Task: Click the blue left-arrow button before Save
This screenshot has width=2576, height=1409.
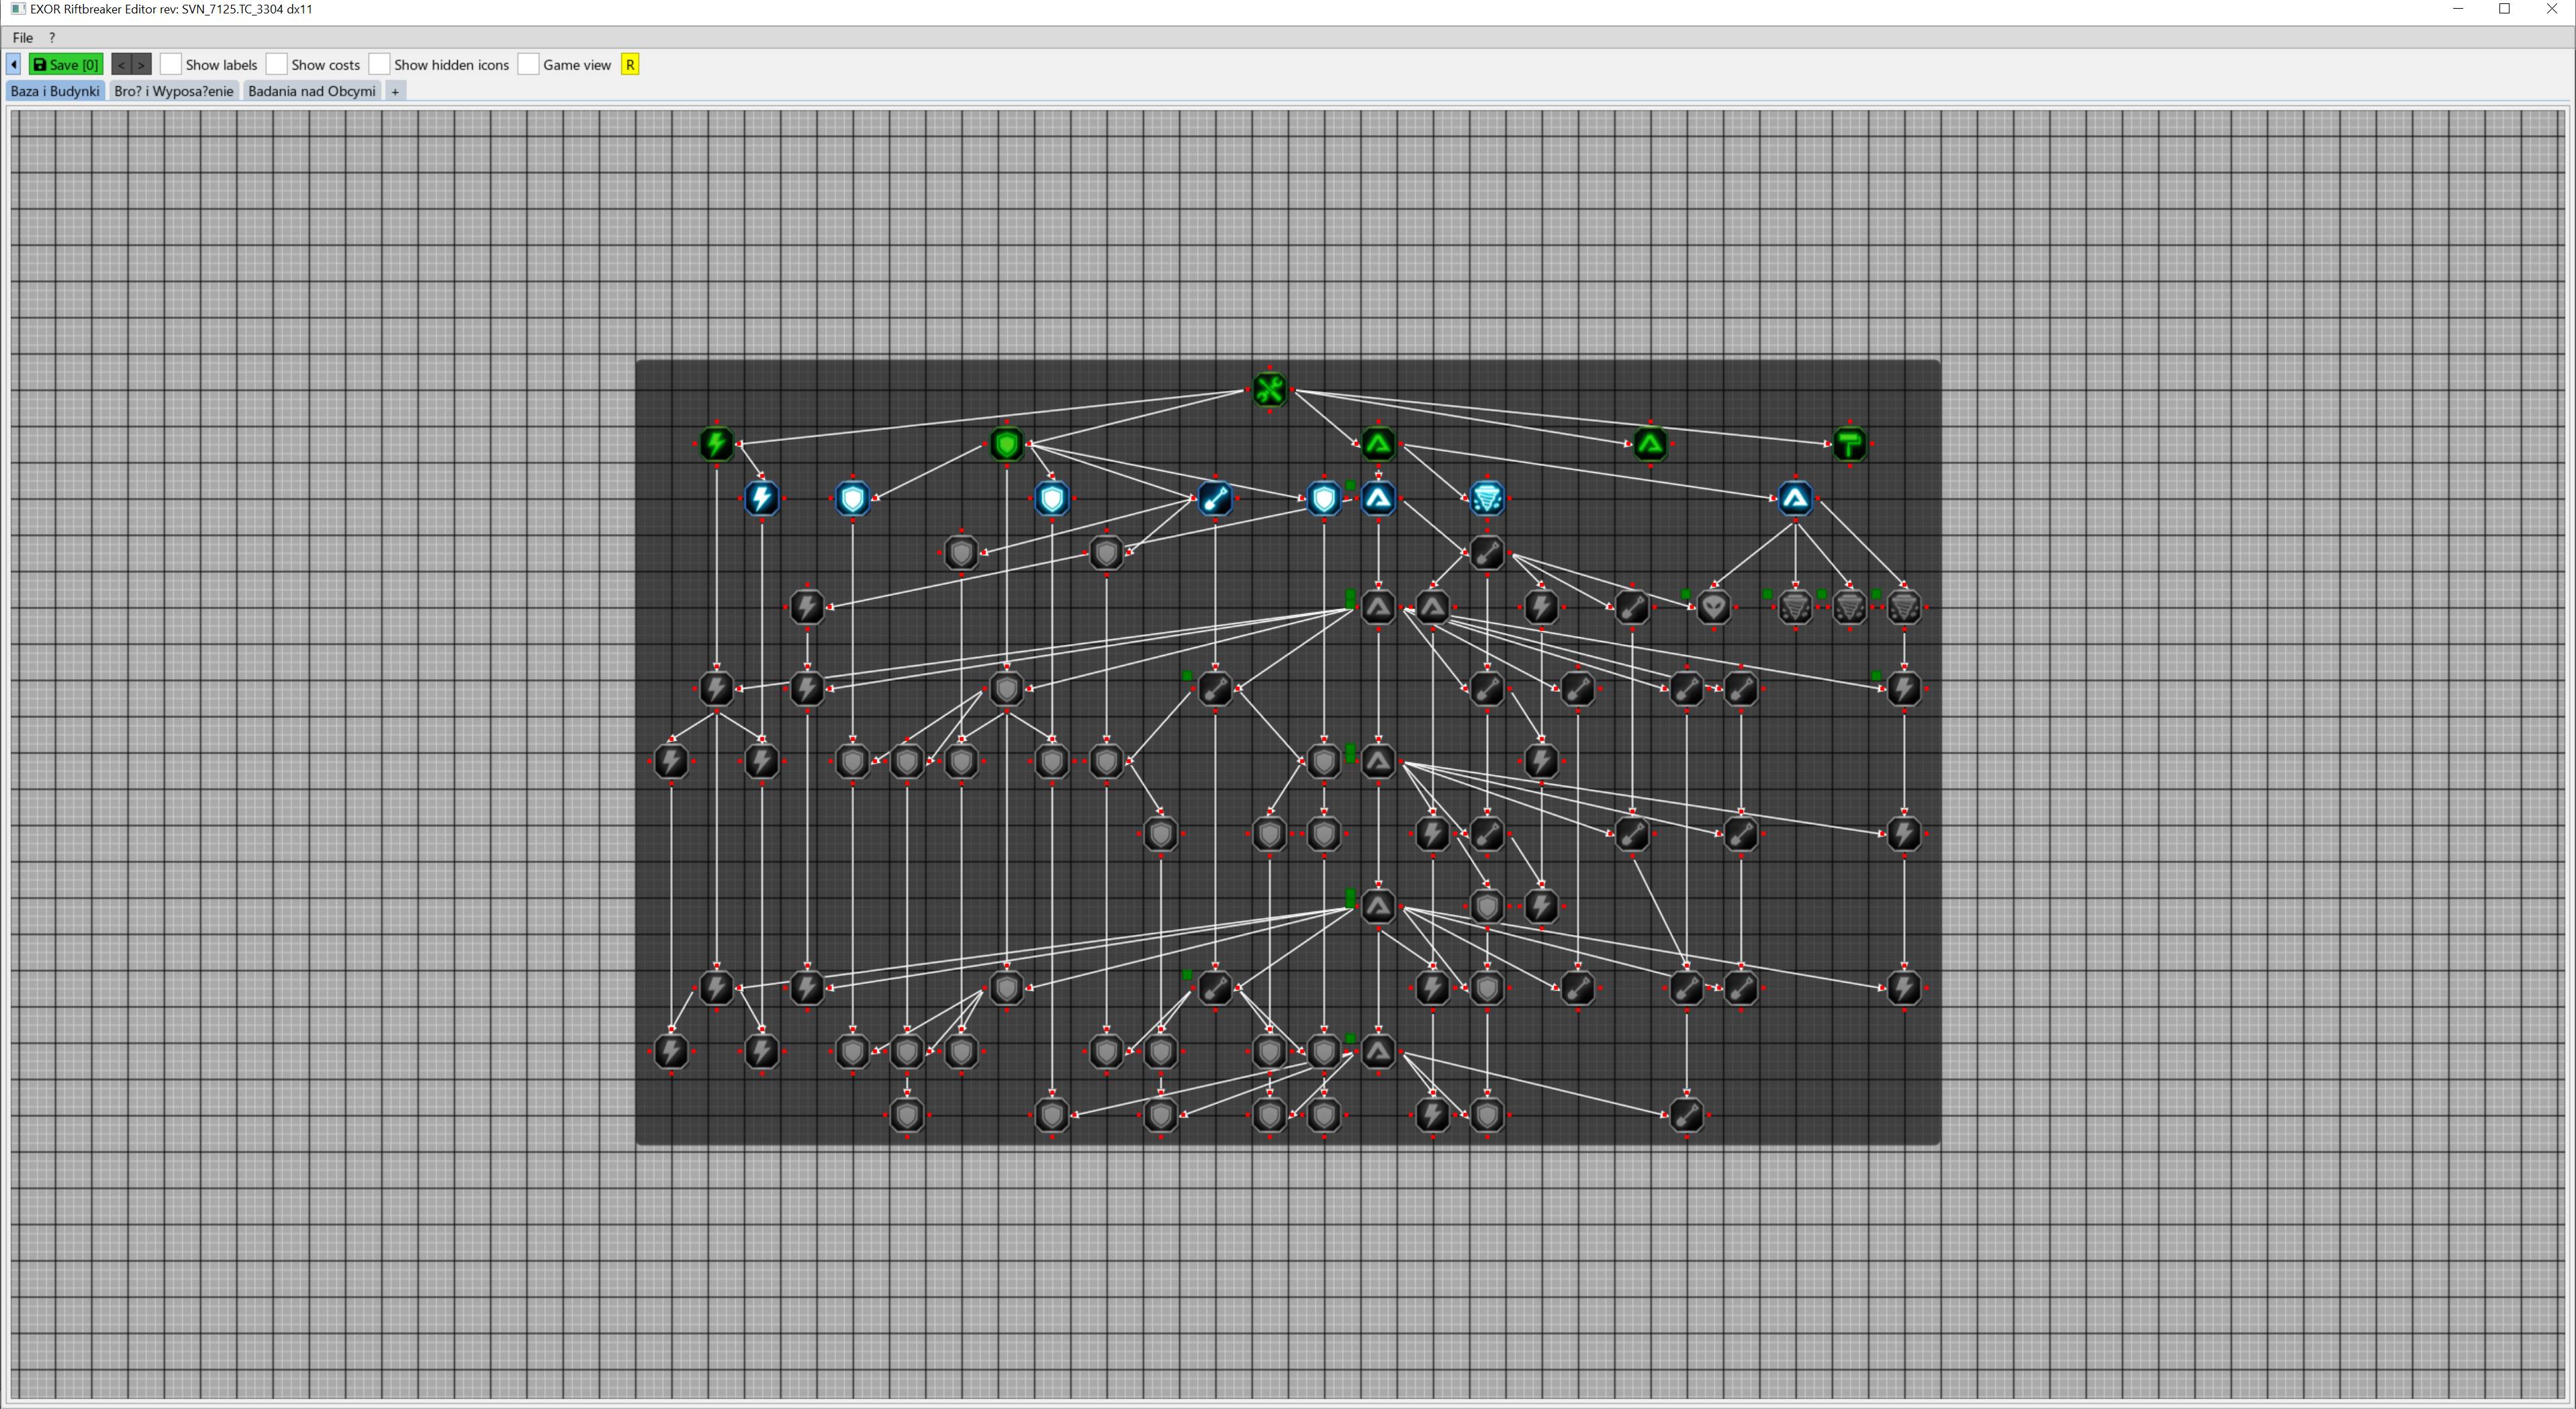Action: coord(14,64)
